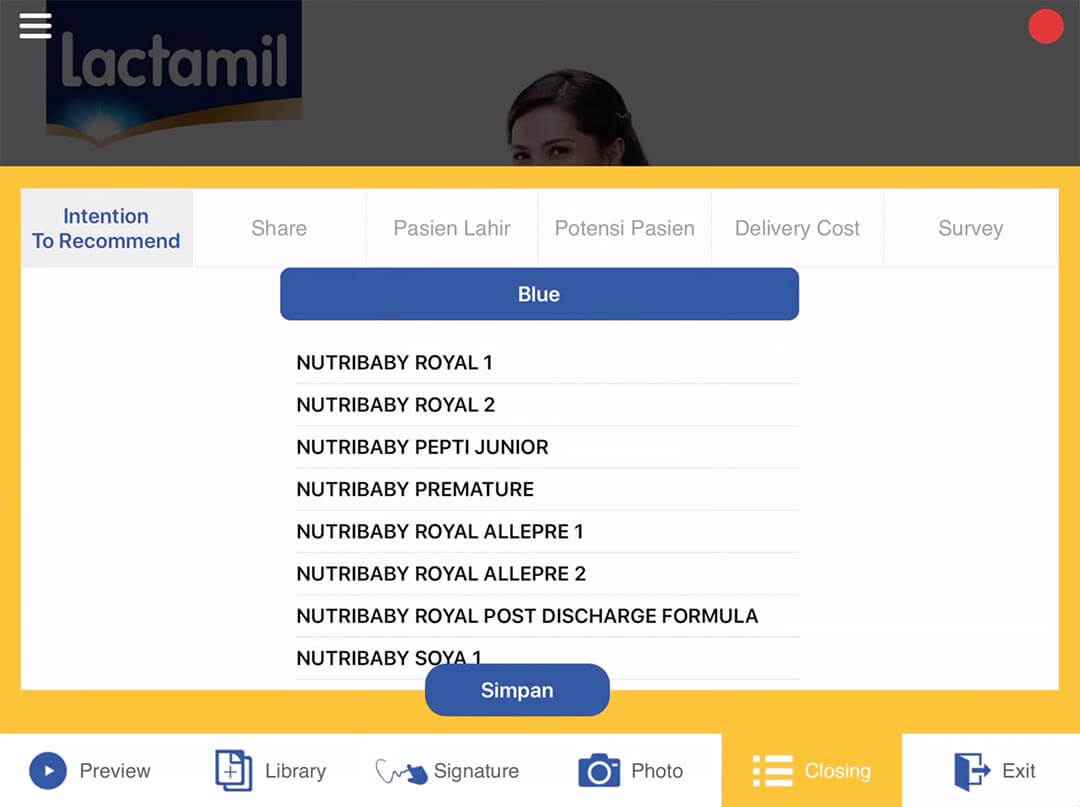1080x807 pixels.
Task: Click Simpan to save
Action: point(517,690)
